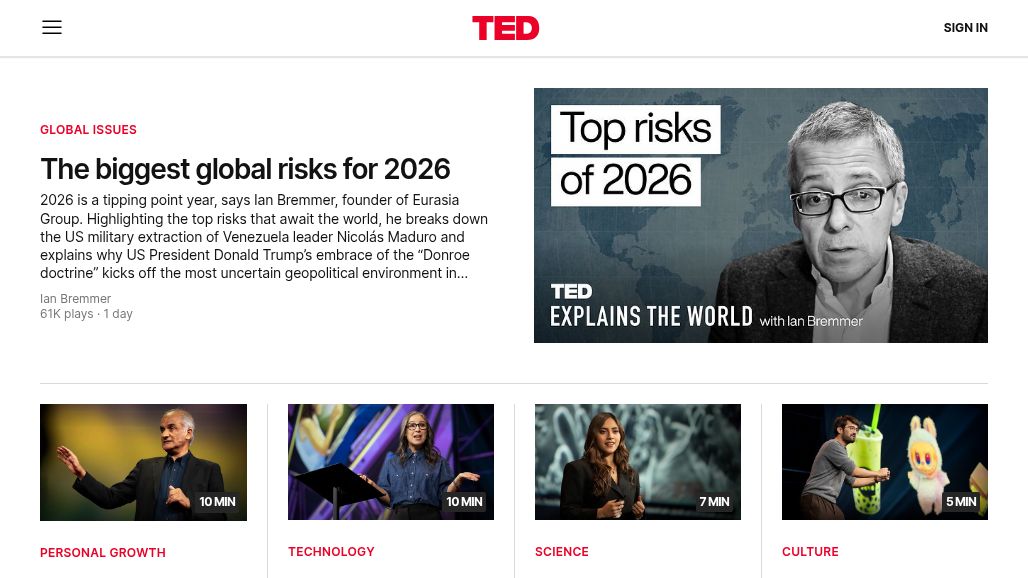This screenshot has width=1028, height=578.
Task: Click the talk description starting '2026 is a tipping point'
Action: [x=264, y=236]
